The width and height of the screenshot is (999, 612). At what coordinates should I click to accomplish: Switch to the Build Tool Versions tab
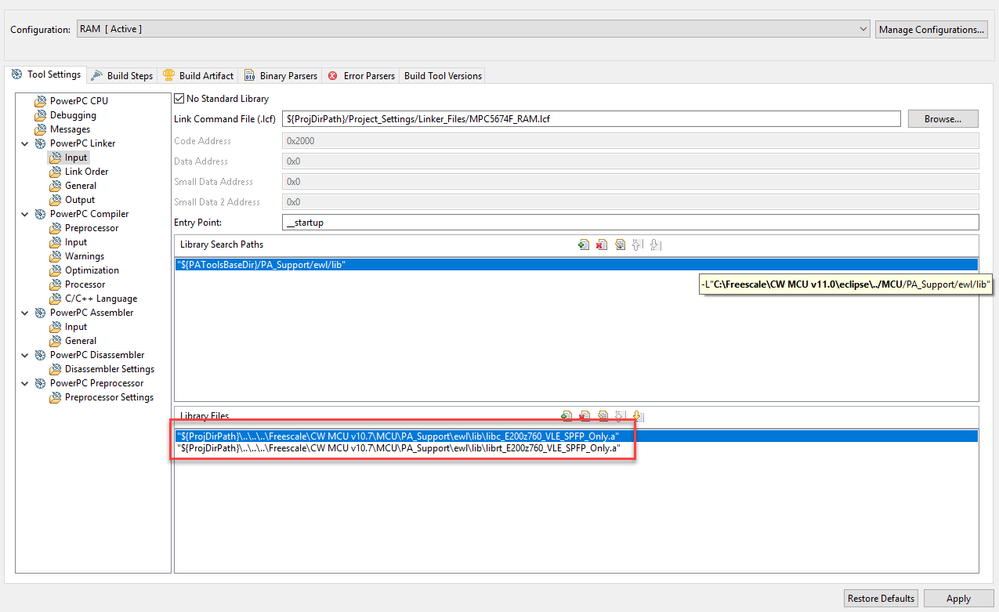[x=443, y=76]
